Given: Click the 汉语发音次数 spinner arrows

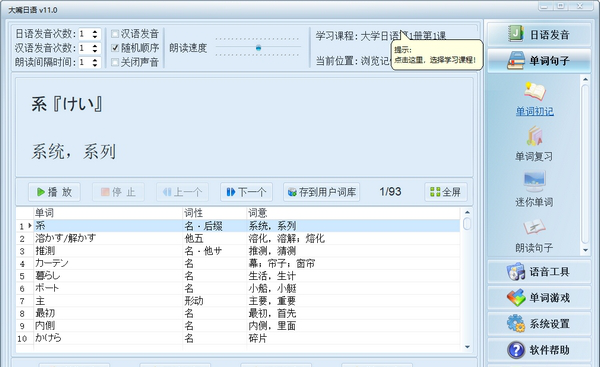Looking at the screenshot, I should [x=95, y=48].
